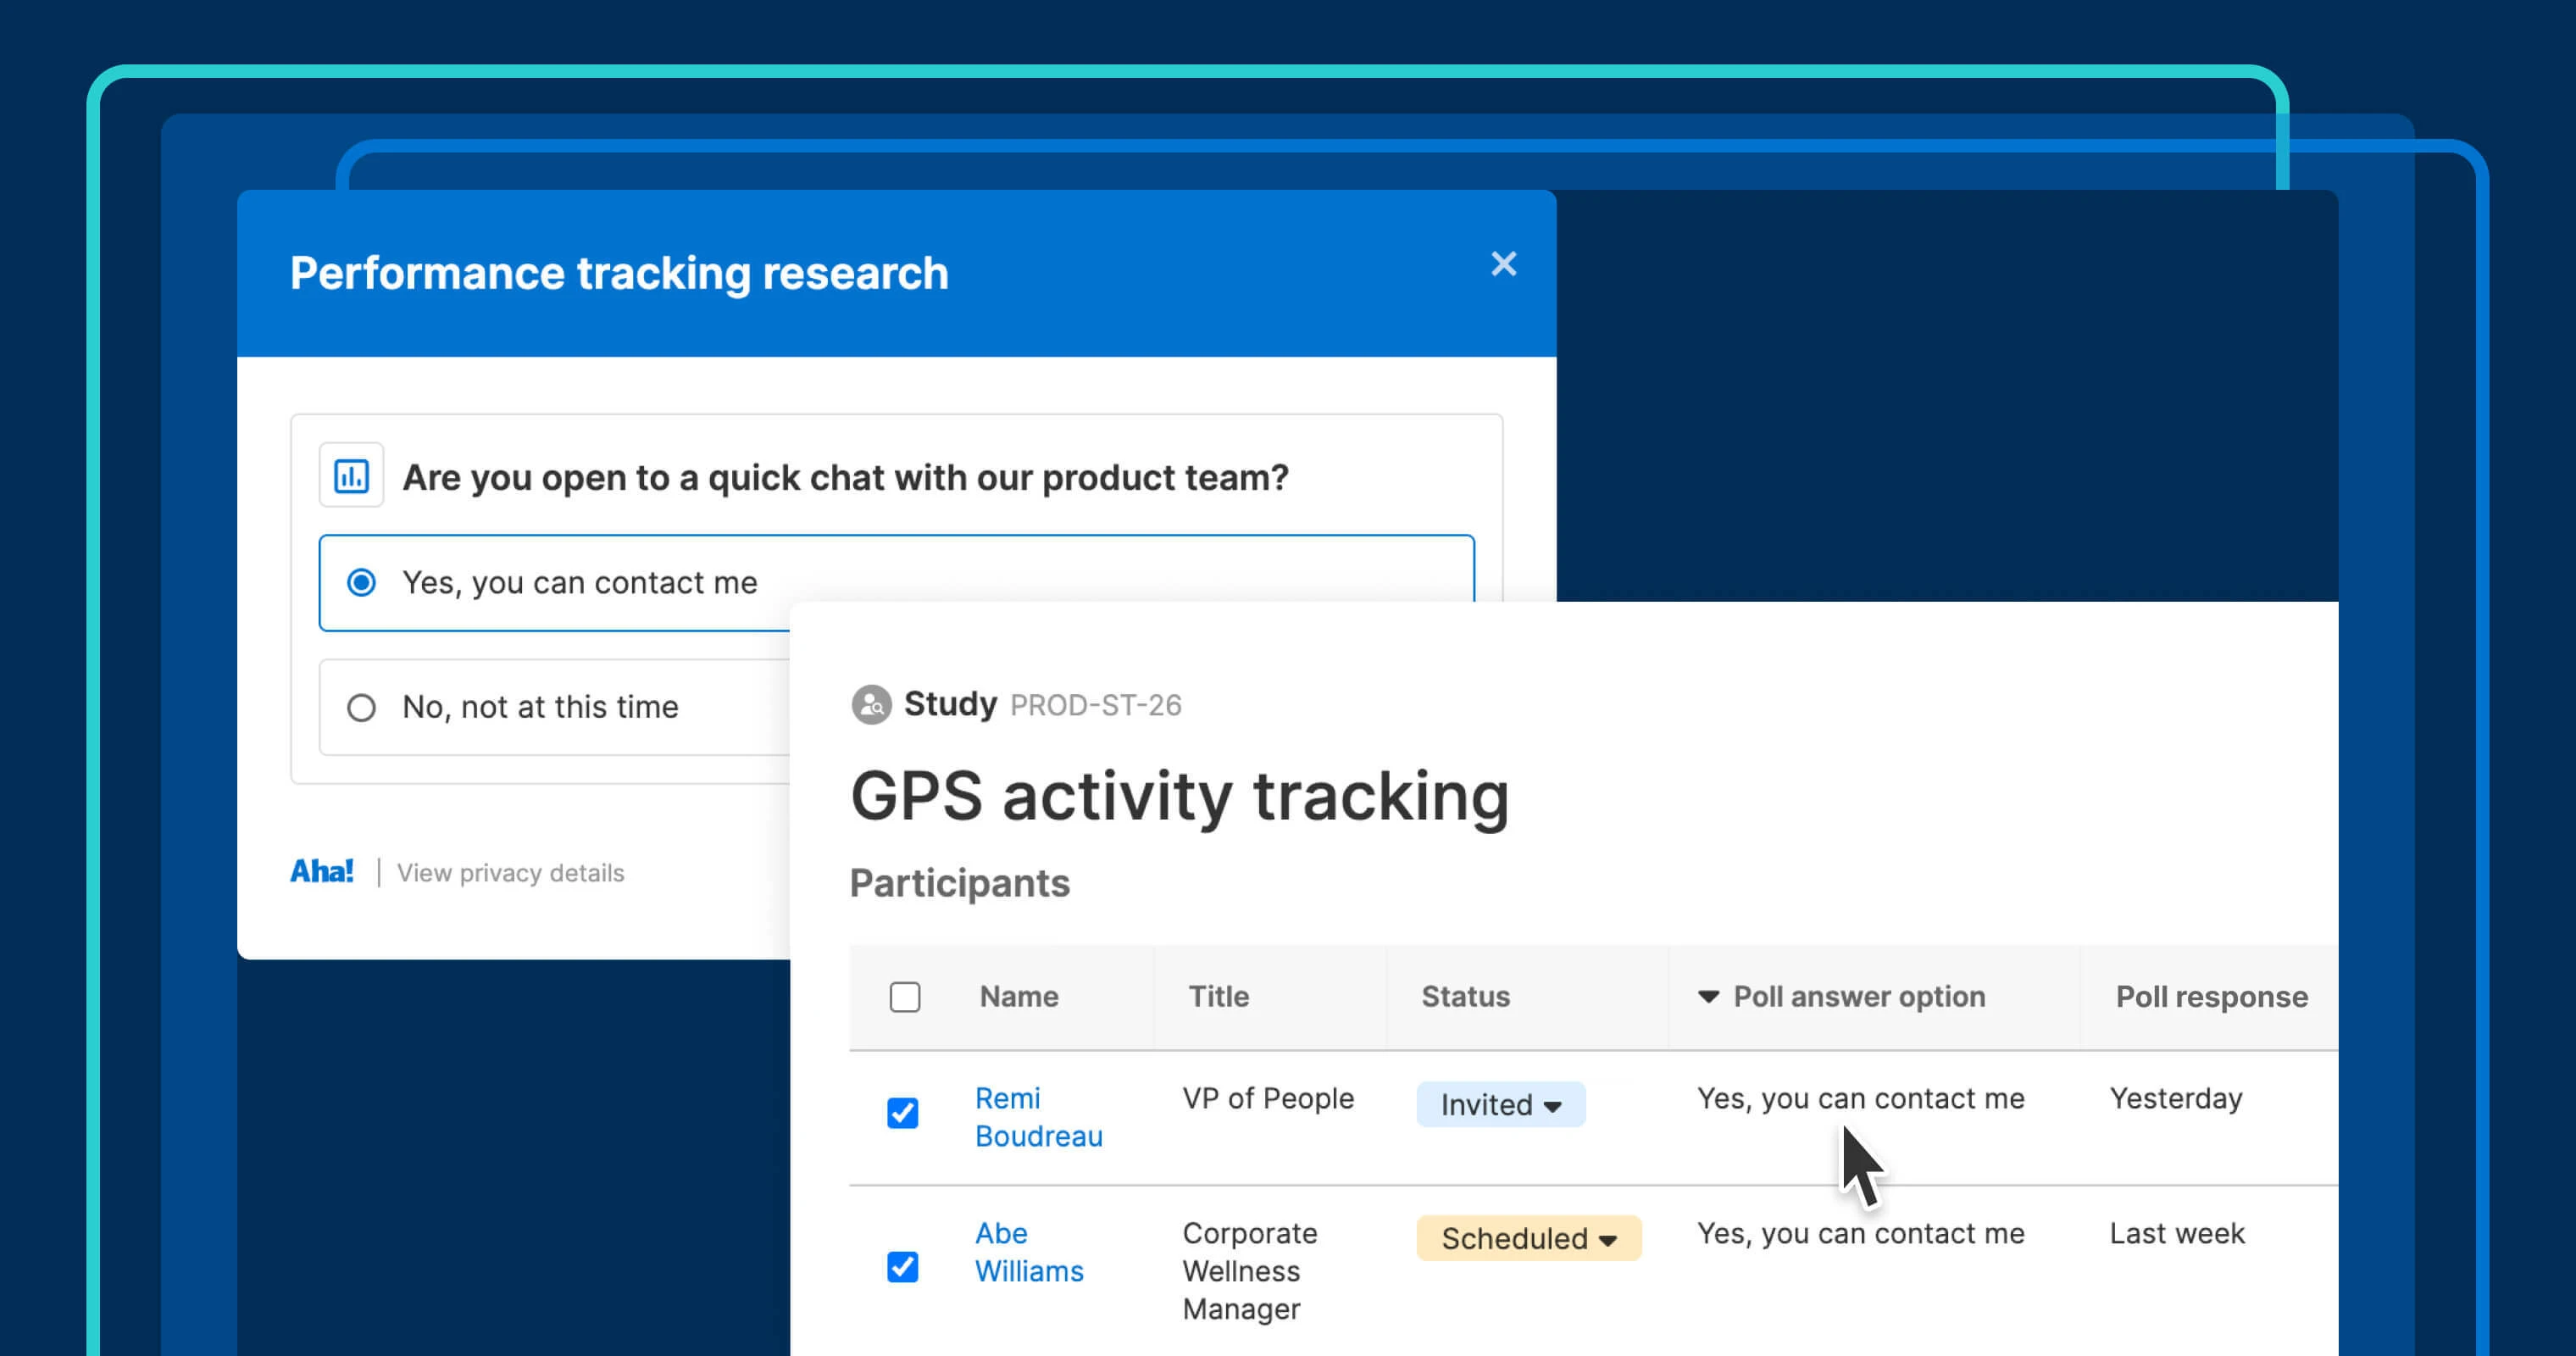Click the poll question text
2576x1356 pixels.
[845, 477]
